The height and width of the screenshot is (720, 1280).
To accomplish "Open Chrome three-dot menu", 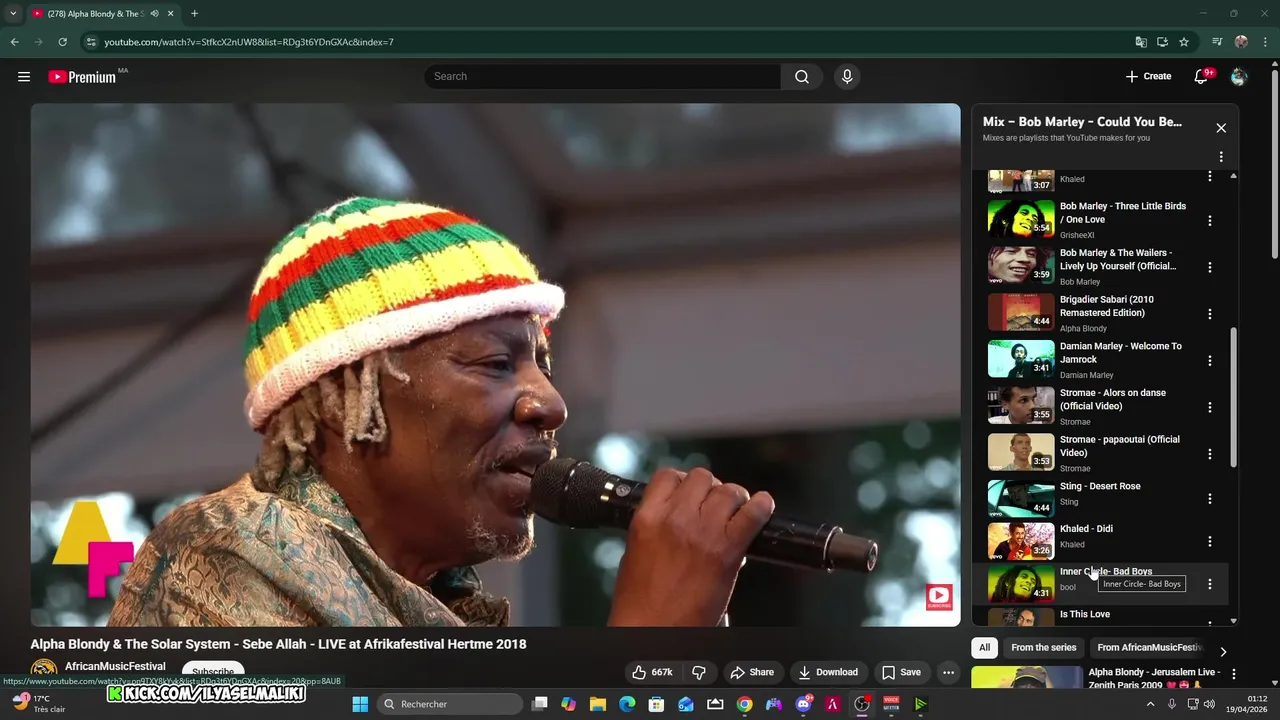I will coord(1266,42).
